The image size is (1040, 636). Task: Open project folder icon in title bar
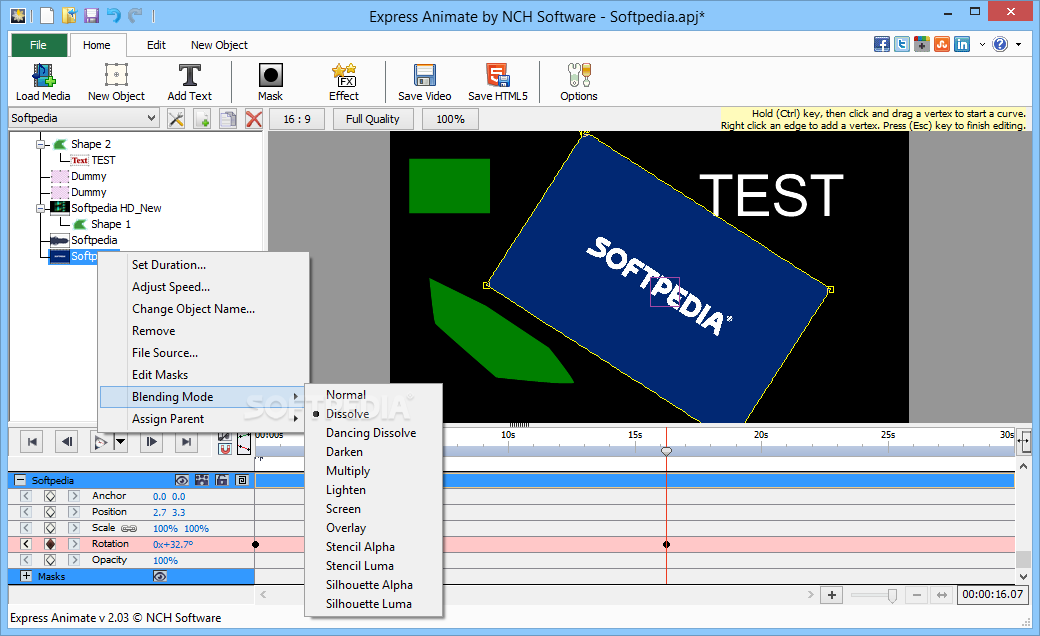(x=69, y=15)
